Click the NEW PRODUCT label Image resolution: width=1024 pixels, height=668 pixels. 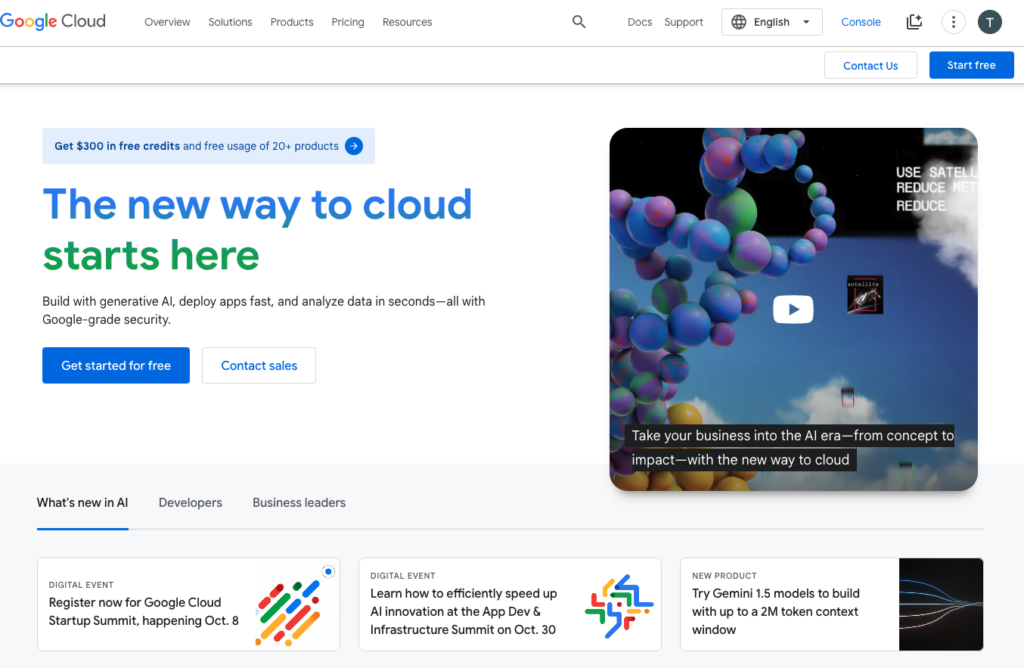tap(724, 576)
